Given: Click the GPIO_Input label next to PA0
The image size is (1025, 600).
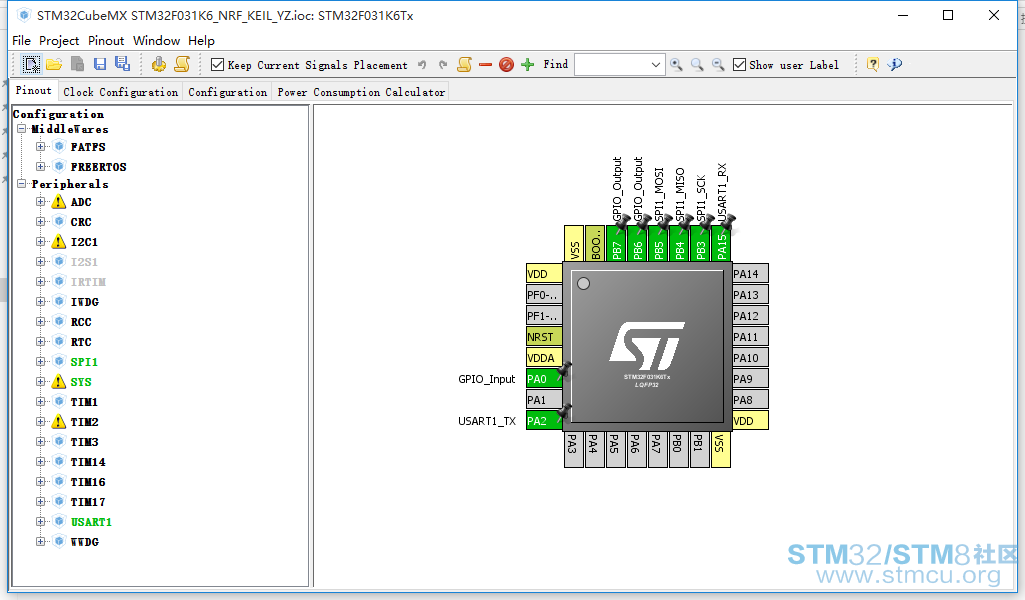Looking at the screenshot, I should tap(486, 379).
